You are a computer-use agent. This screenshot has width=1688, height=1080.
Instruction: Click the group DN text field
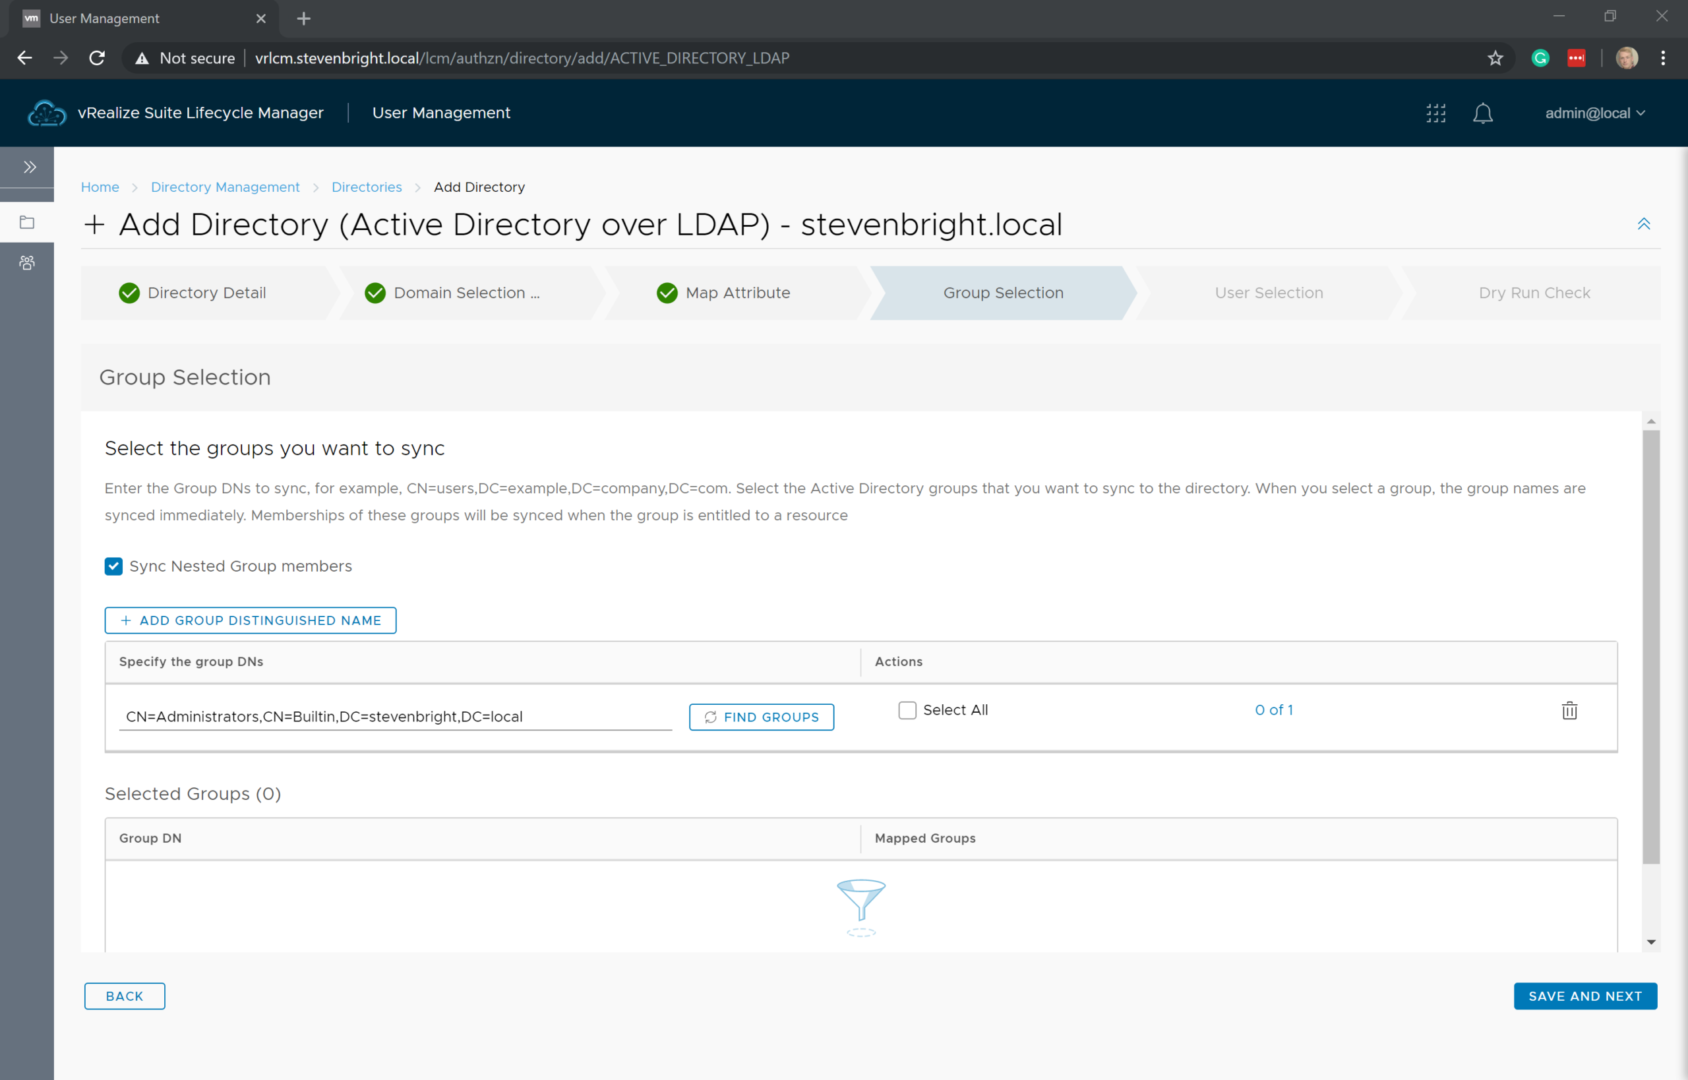[x=395, y=716]
